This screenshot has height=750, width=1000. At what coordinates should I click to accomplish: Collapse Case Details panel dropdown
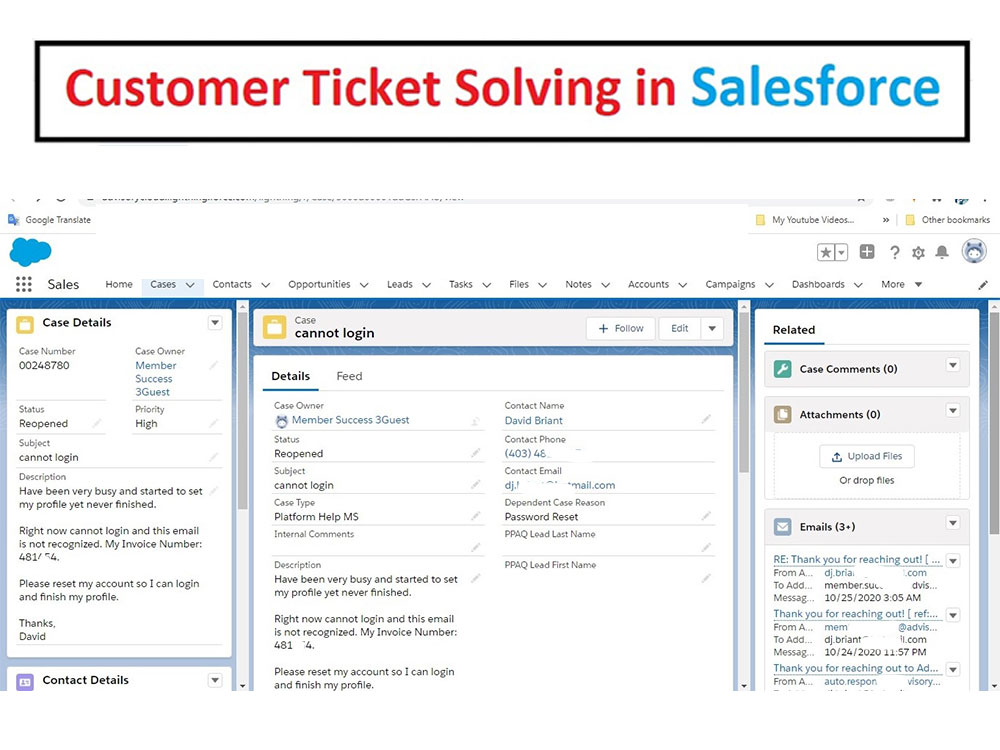[215, 323]
